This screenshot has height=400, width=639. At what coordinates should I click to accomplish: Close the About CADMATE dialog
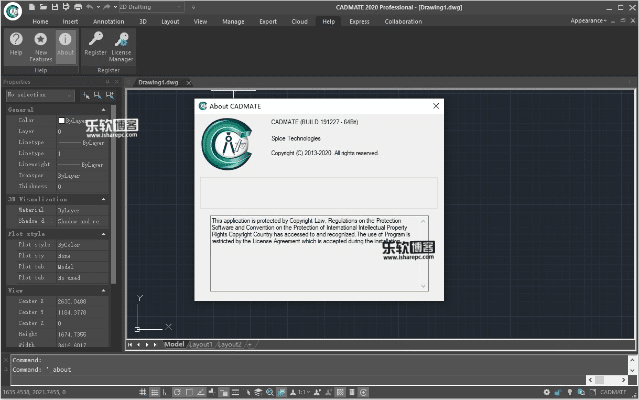[x=435, y=105]
